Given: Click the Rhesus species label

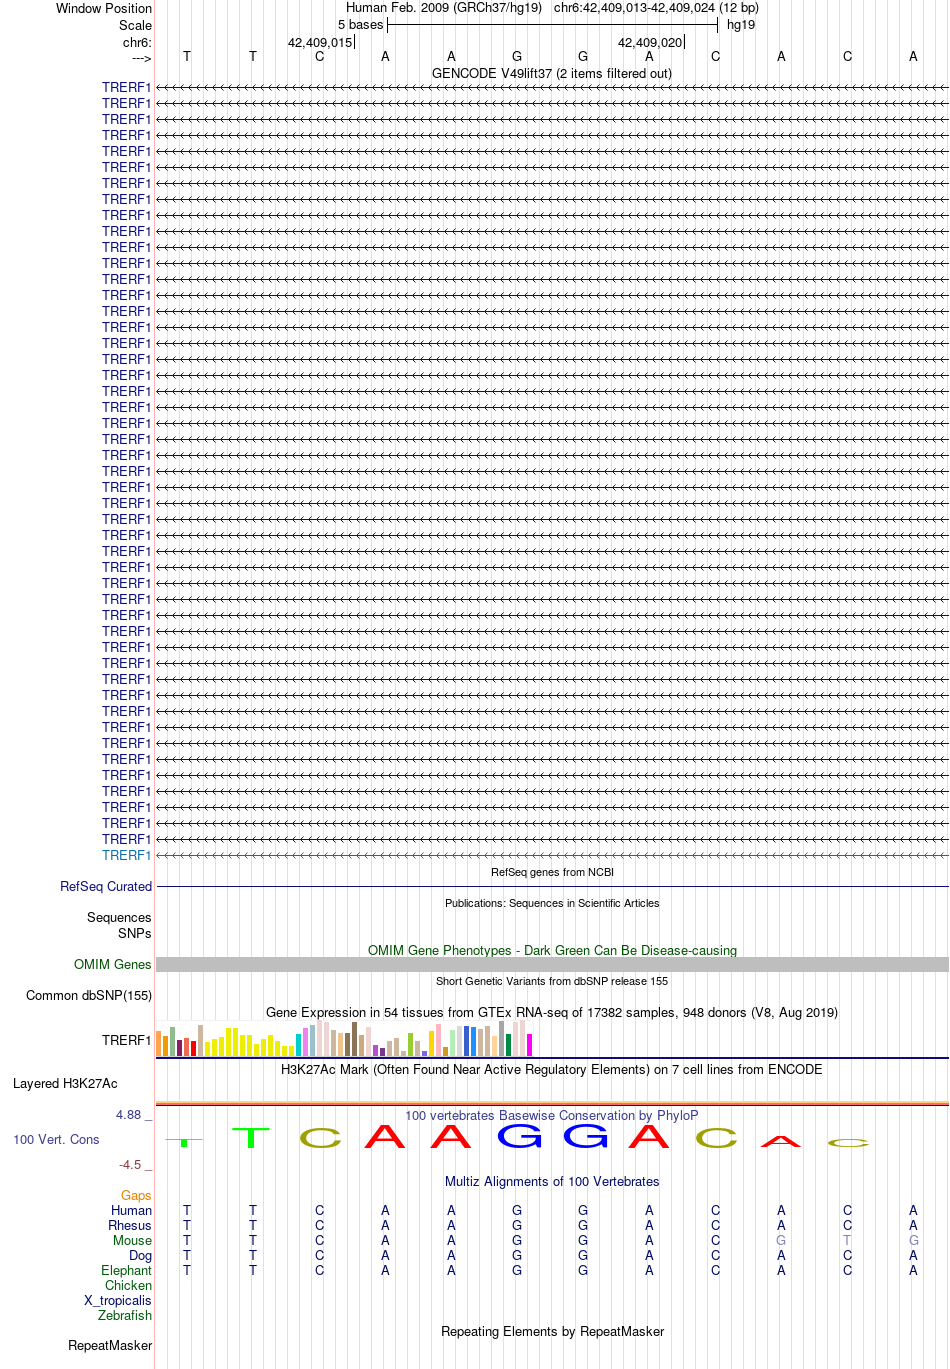Looking at the screenshot, I should pos(130,1226).
